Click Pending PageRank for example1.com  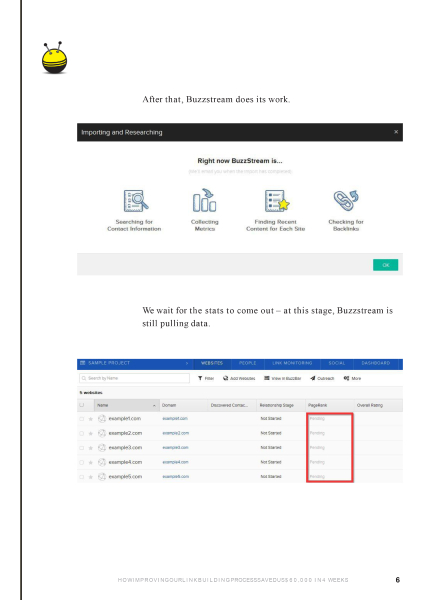tap(317, 419)
